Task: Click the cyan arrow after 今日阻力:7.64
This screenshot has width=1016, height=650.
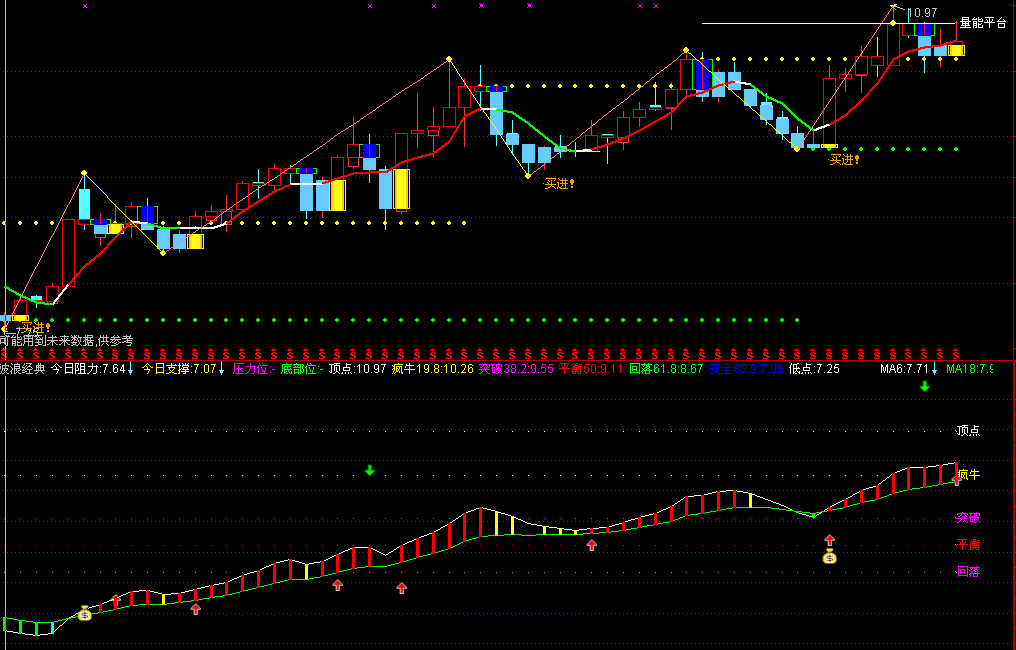Action: 130,369
